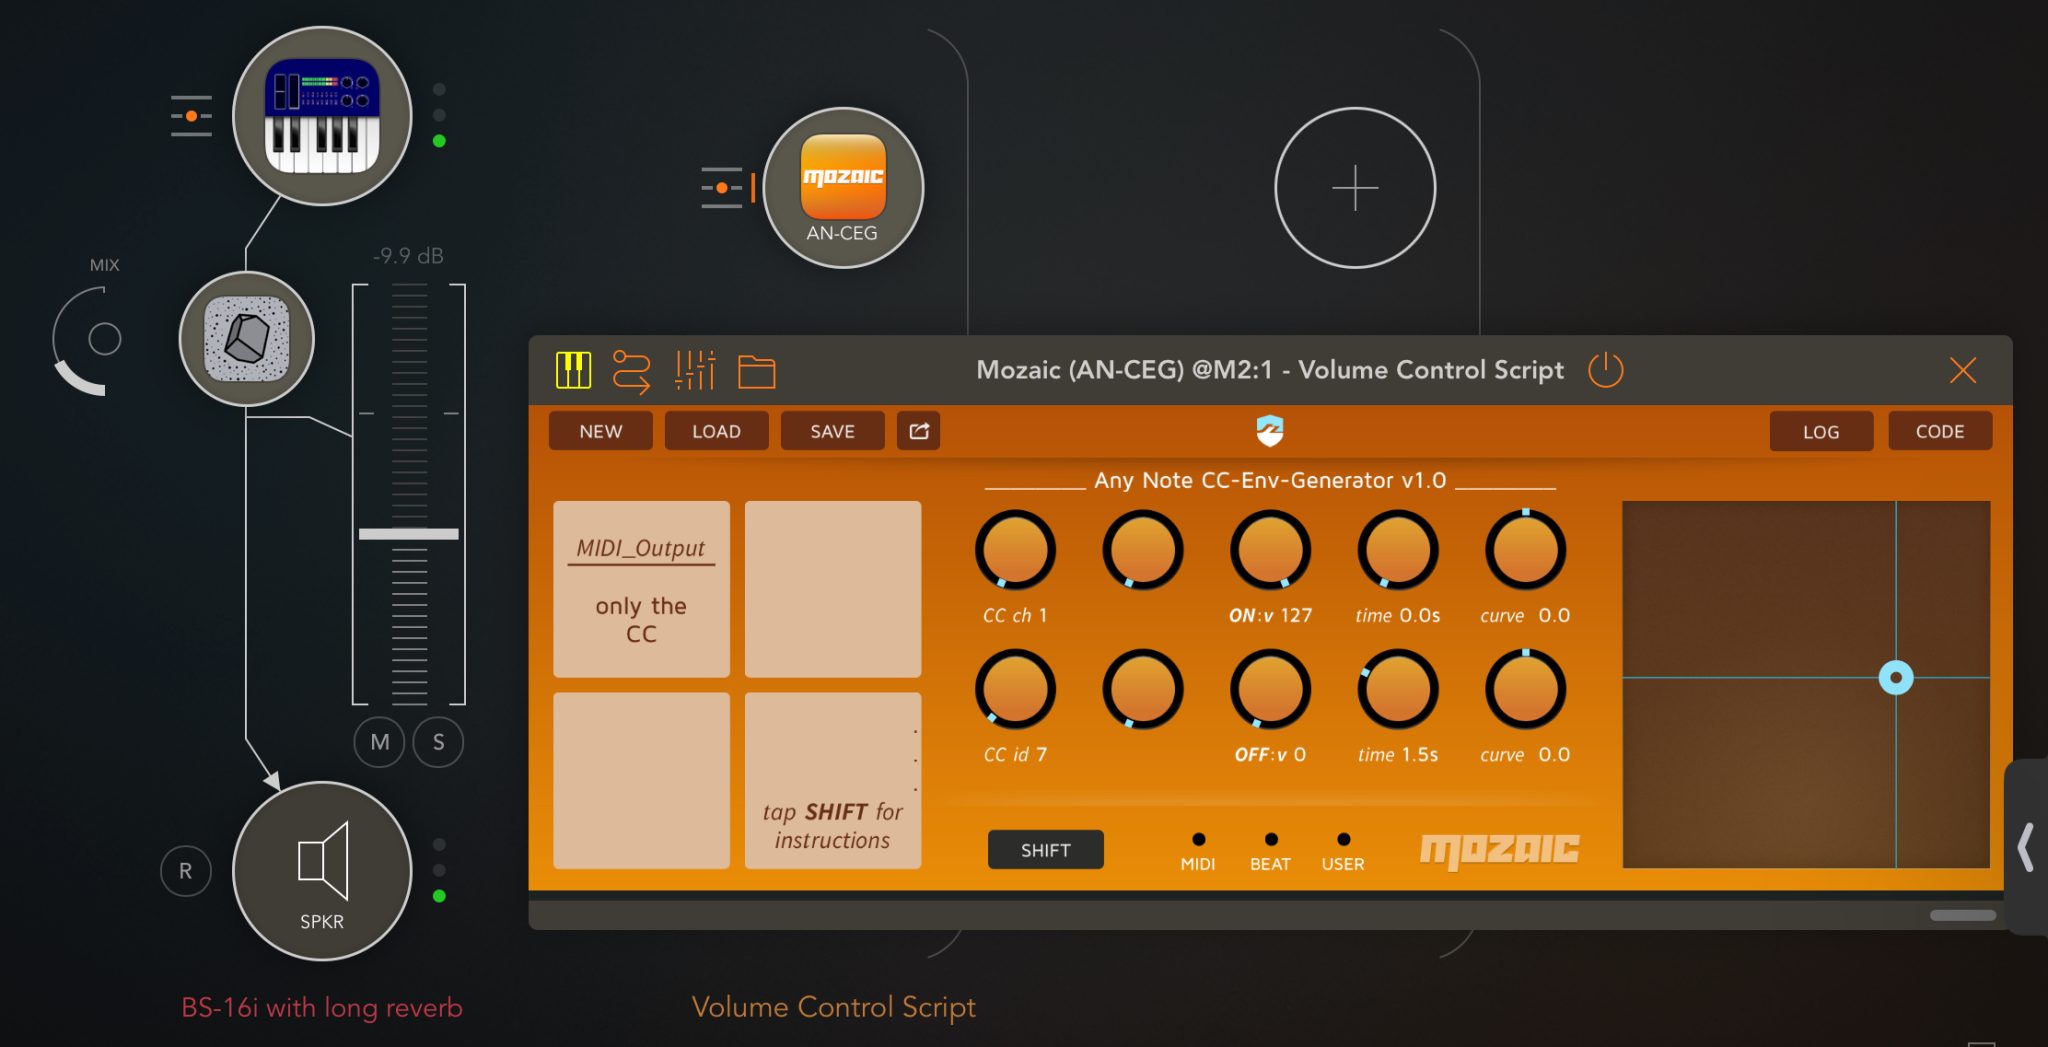Click the CODE tab button

[1940, 431]
